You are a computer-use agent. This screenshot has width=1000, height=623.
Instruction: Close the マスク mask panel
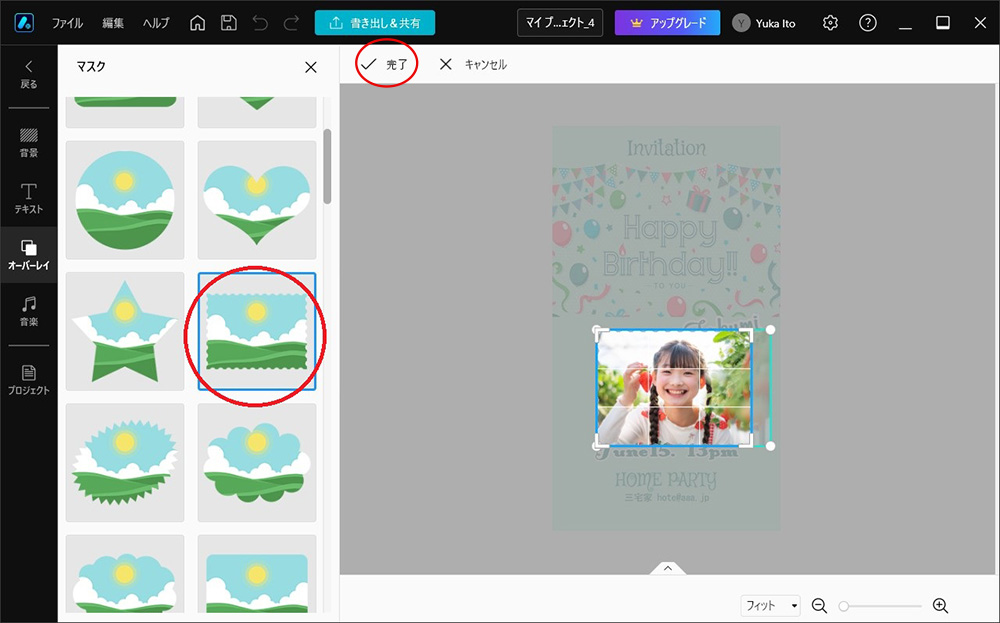coord(311,67)
